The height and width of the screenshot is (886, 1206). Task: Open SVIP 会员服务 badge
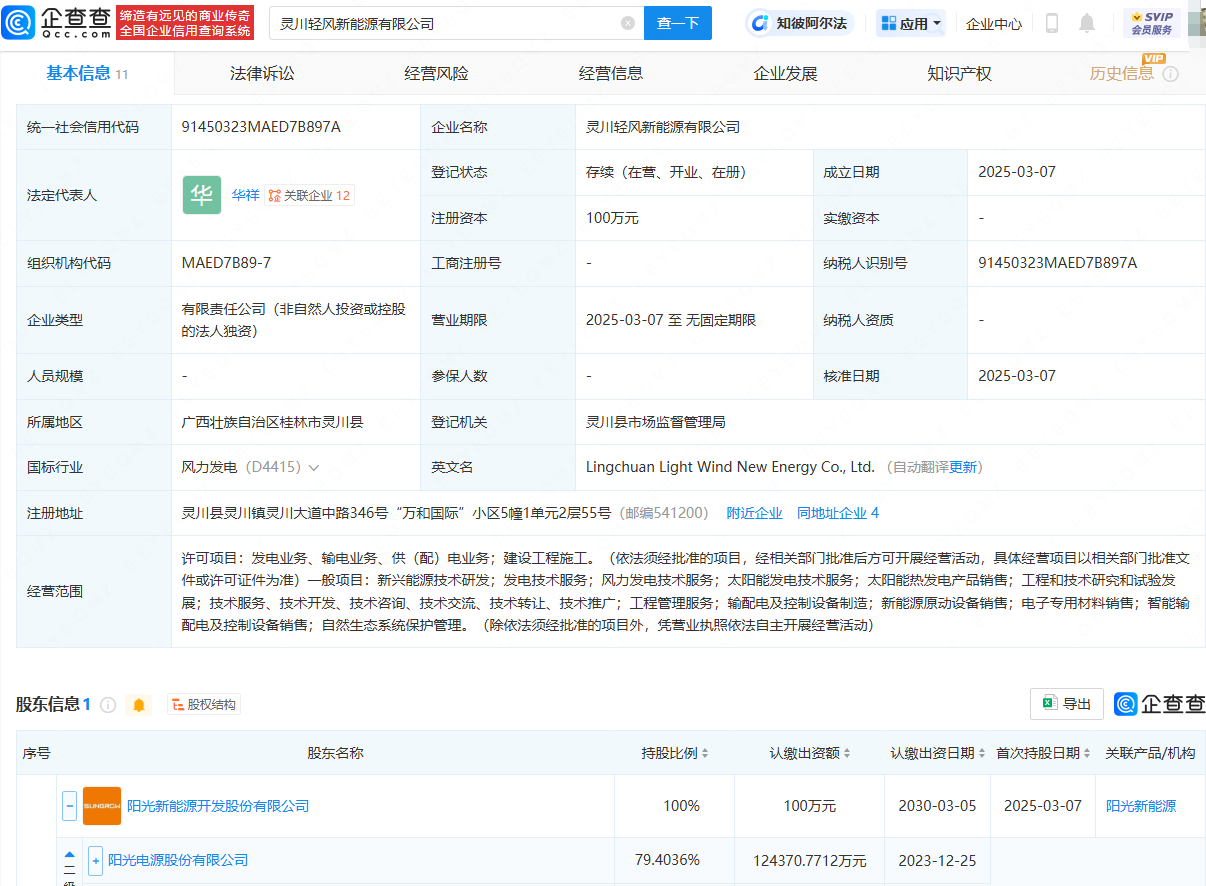[1152, 23]
